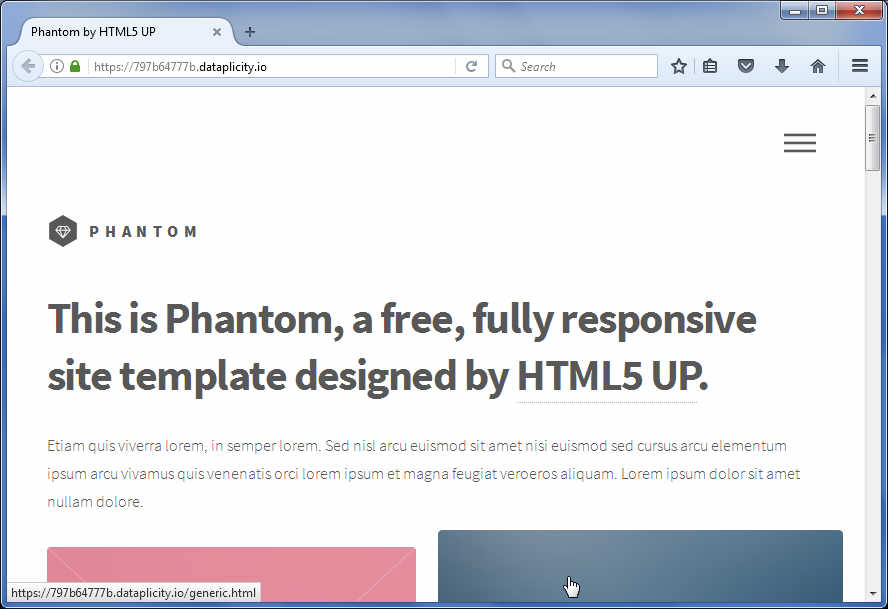Click the green padlock security icon
This screenshot has width=888, height=609.
click(x=75, y=67)
